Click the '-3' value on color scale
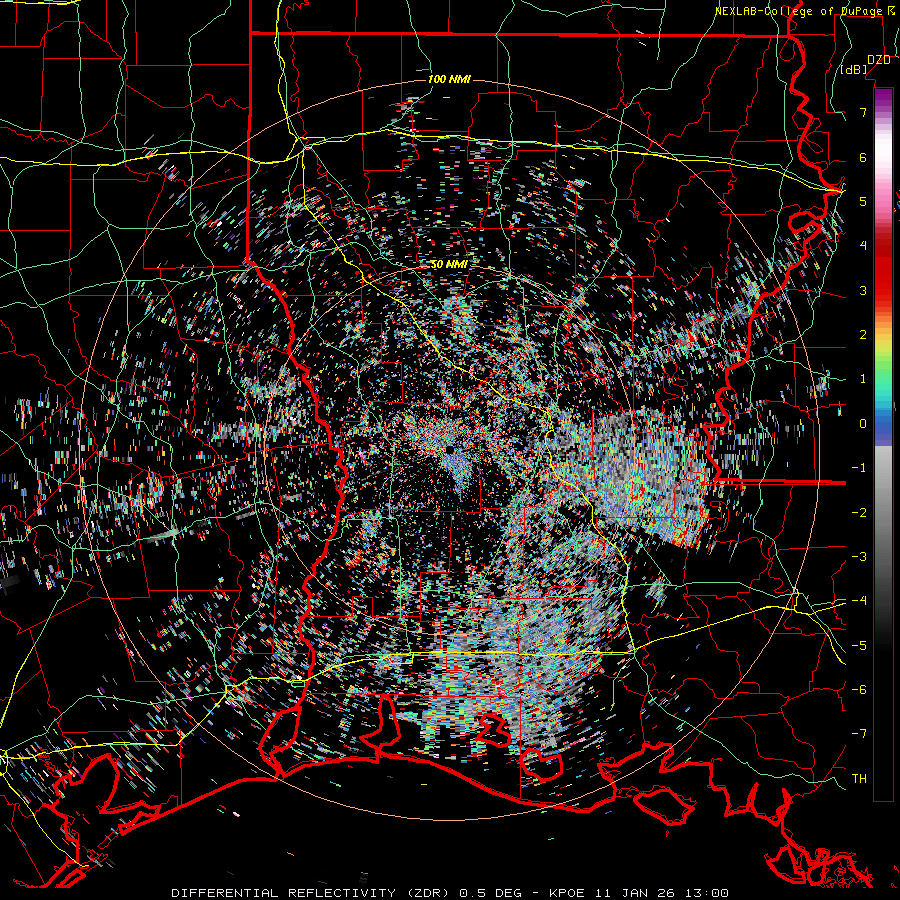The height and width of the screenshot is (900, 900). 859,557
